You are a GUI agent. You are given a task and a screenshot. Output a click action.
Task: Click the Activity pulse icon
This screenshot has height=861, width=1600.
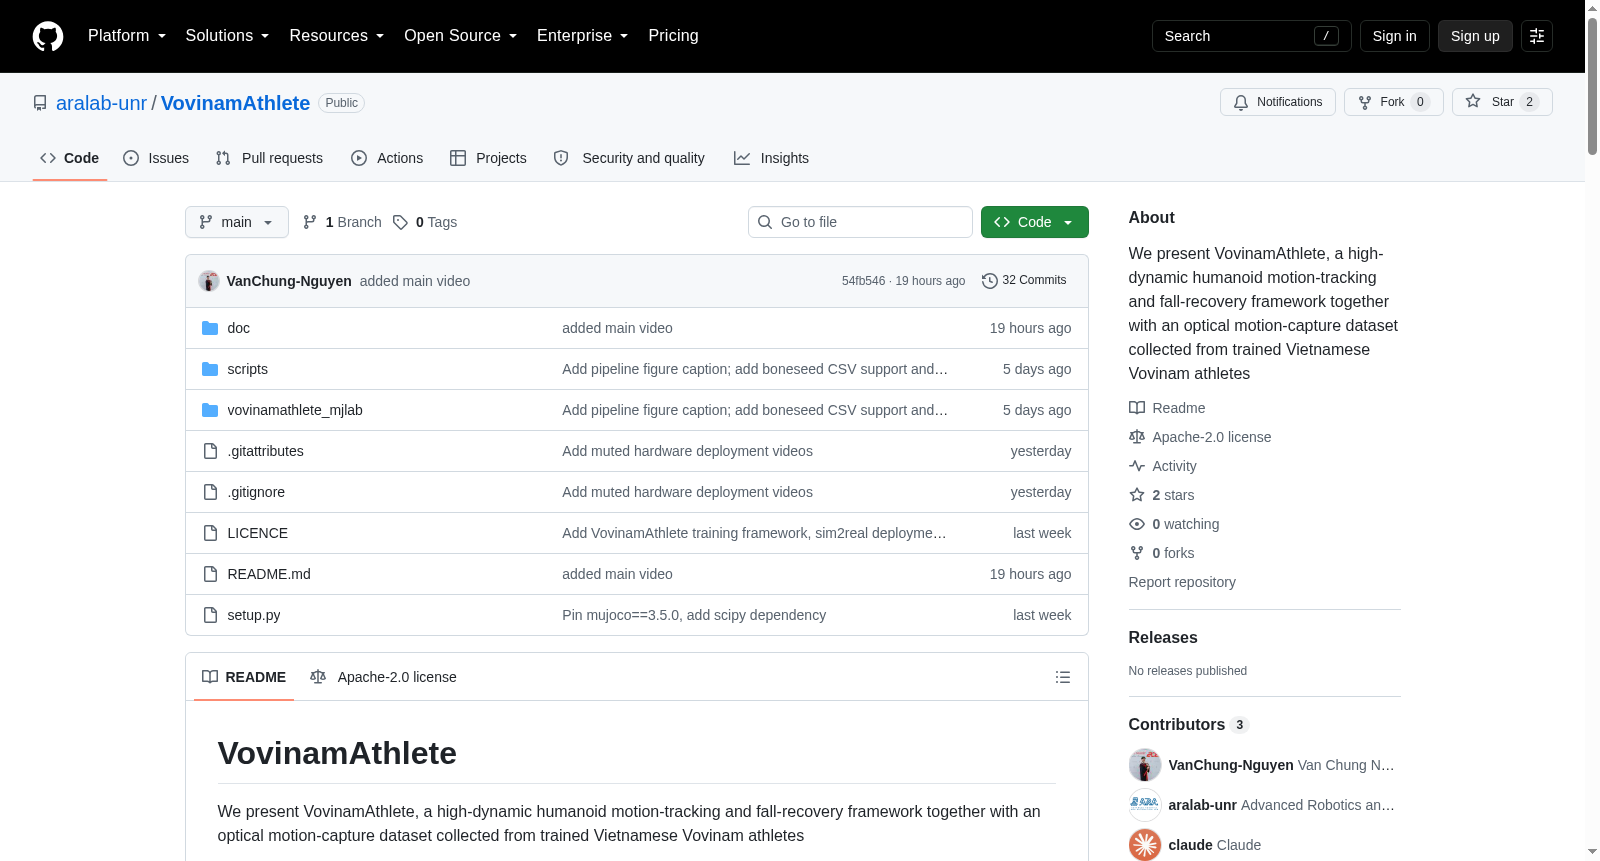click(x=1137, y=466)
